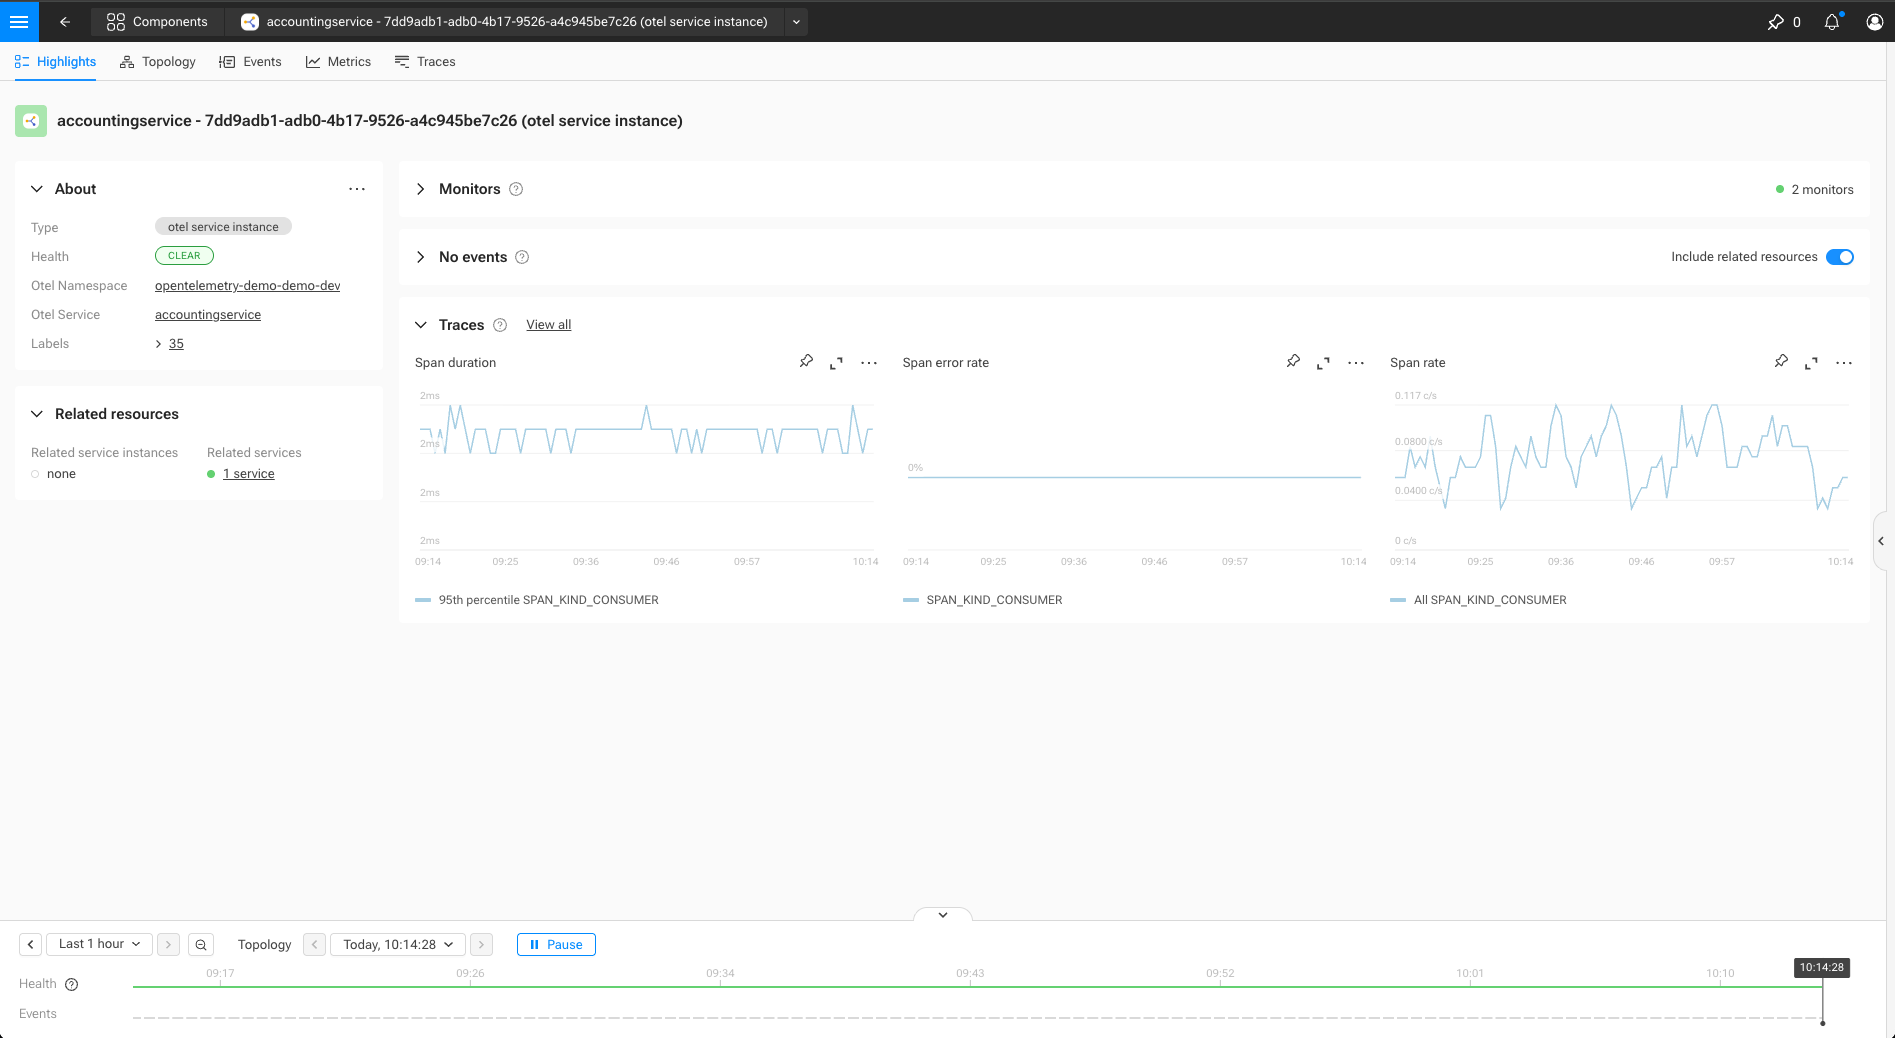Image resolution: width=1895 pixels, height=1038 pixels.
Task: Expand the Monitors section
Action: (421, 189)
